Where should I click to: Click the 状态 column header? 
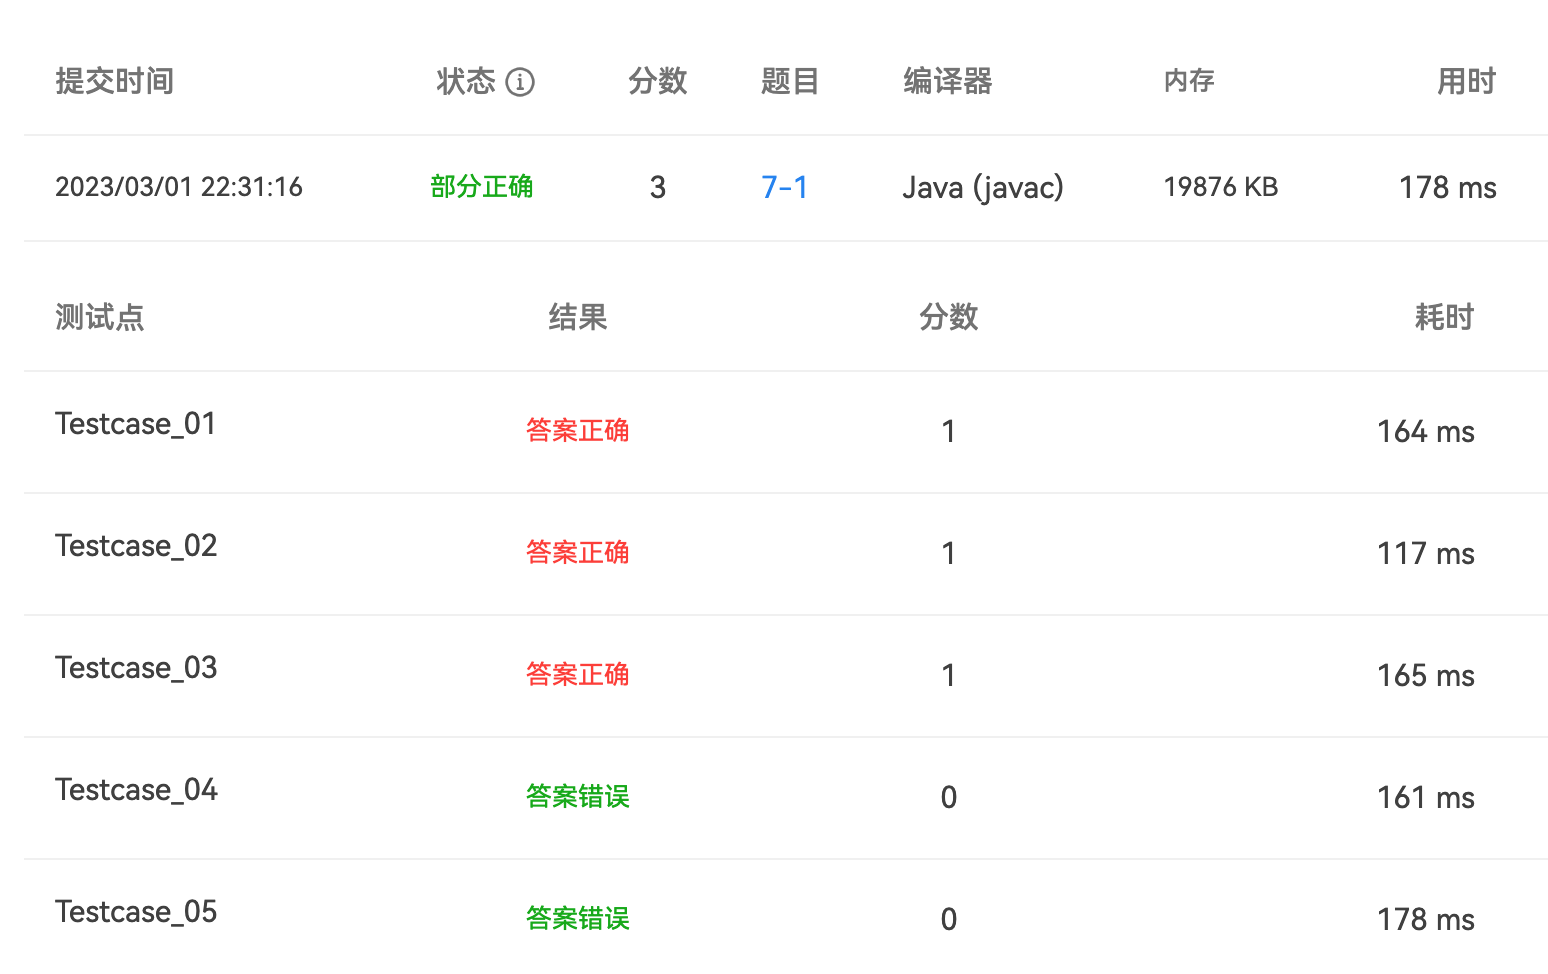pos(466,81)
